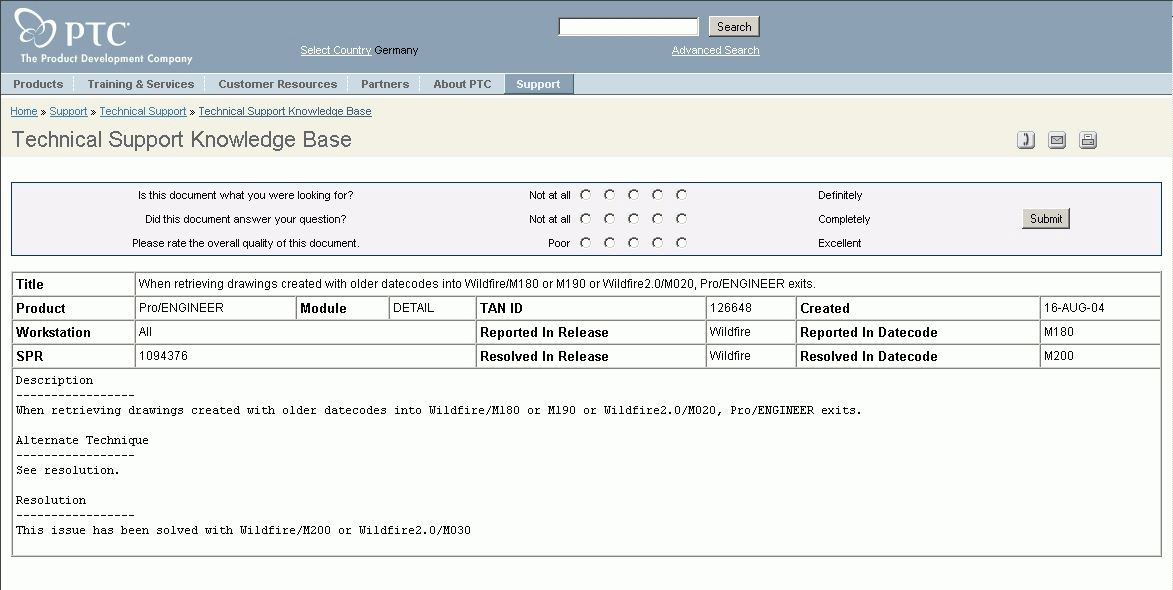Viewport: 1173px width, 590px height.
Task: Open the Products menu
Action: point(38,84)
